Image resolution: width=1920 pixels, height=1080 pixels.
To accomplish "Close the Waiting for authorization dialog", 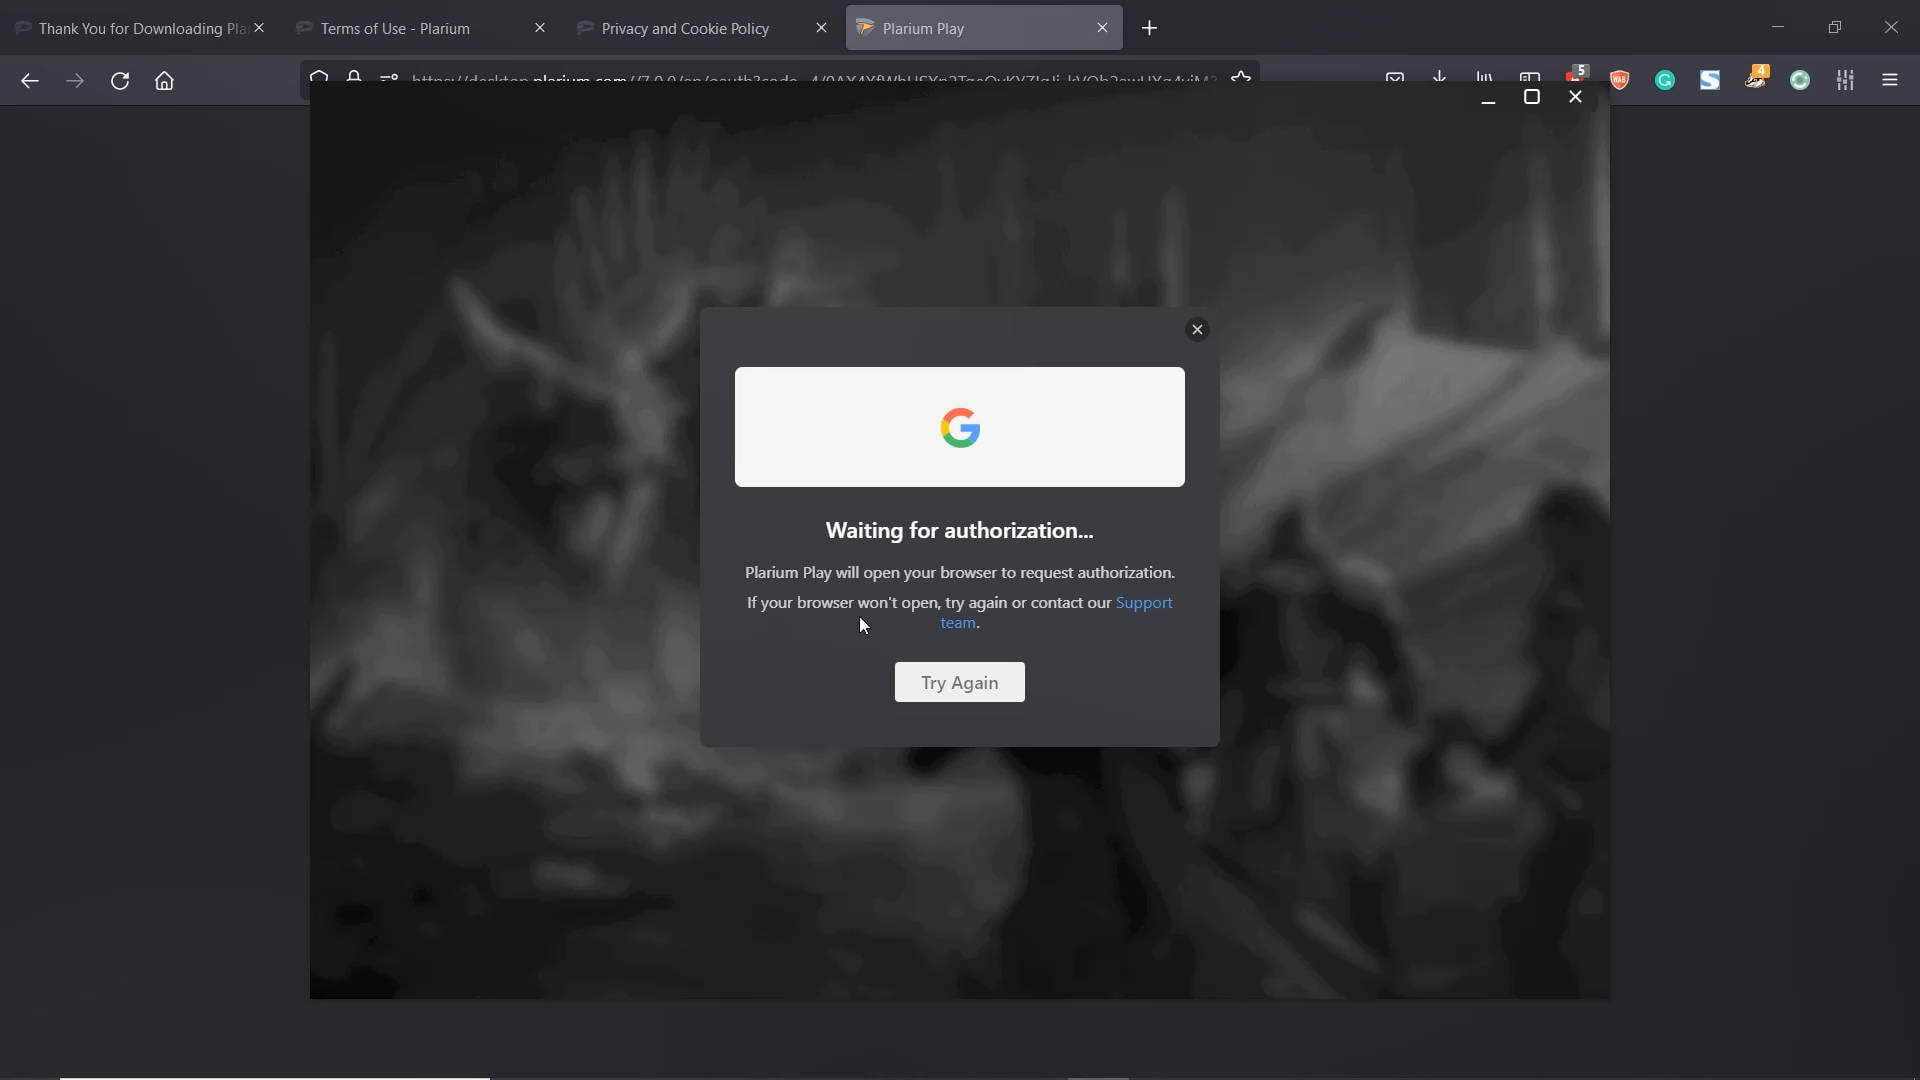I will (1197, 330).
